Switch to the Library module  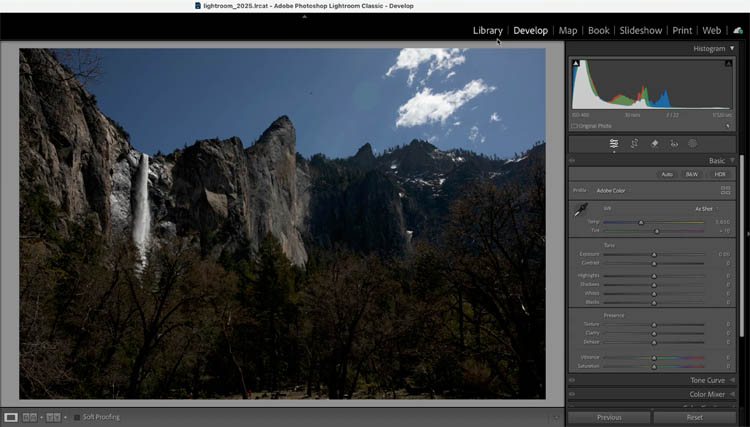tap(487, 31)
